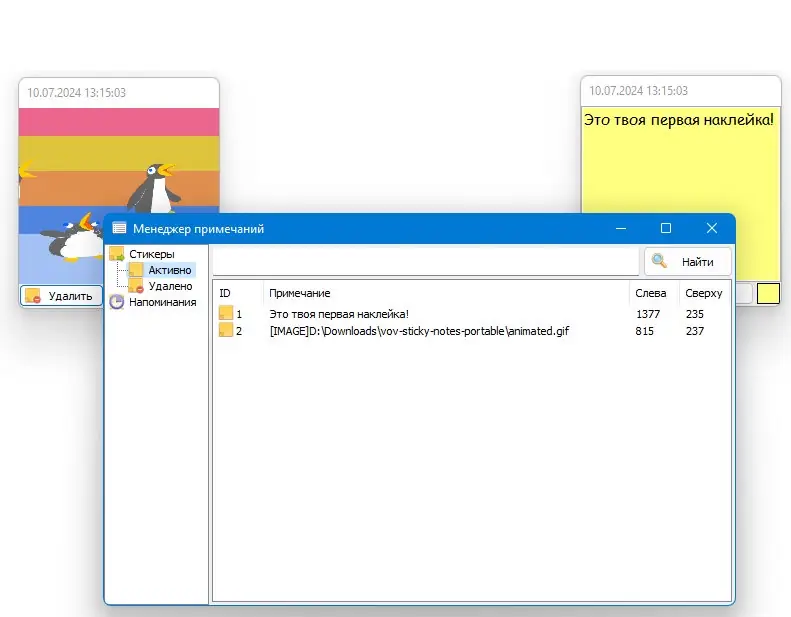The image size is (791, 617).
Task: Click the Стикеры folder icon
Action: [117, 253]
